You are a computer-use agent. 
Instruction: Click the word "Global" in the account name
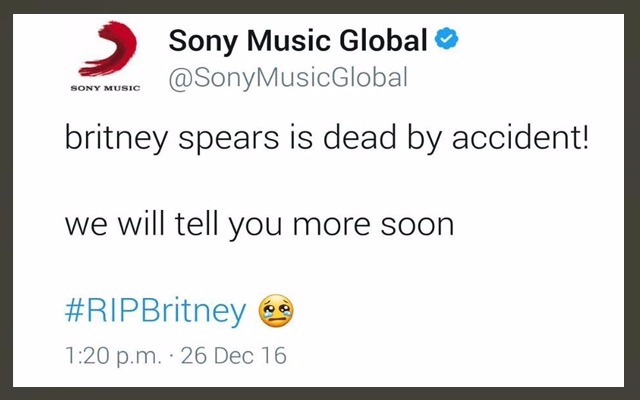click(x=385, y=41)
